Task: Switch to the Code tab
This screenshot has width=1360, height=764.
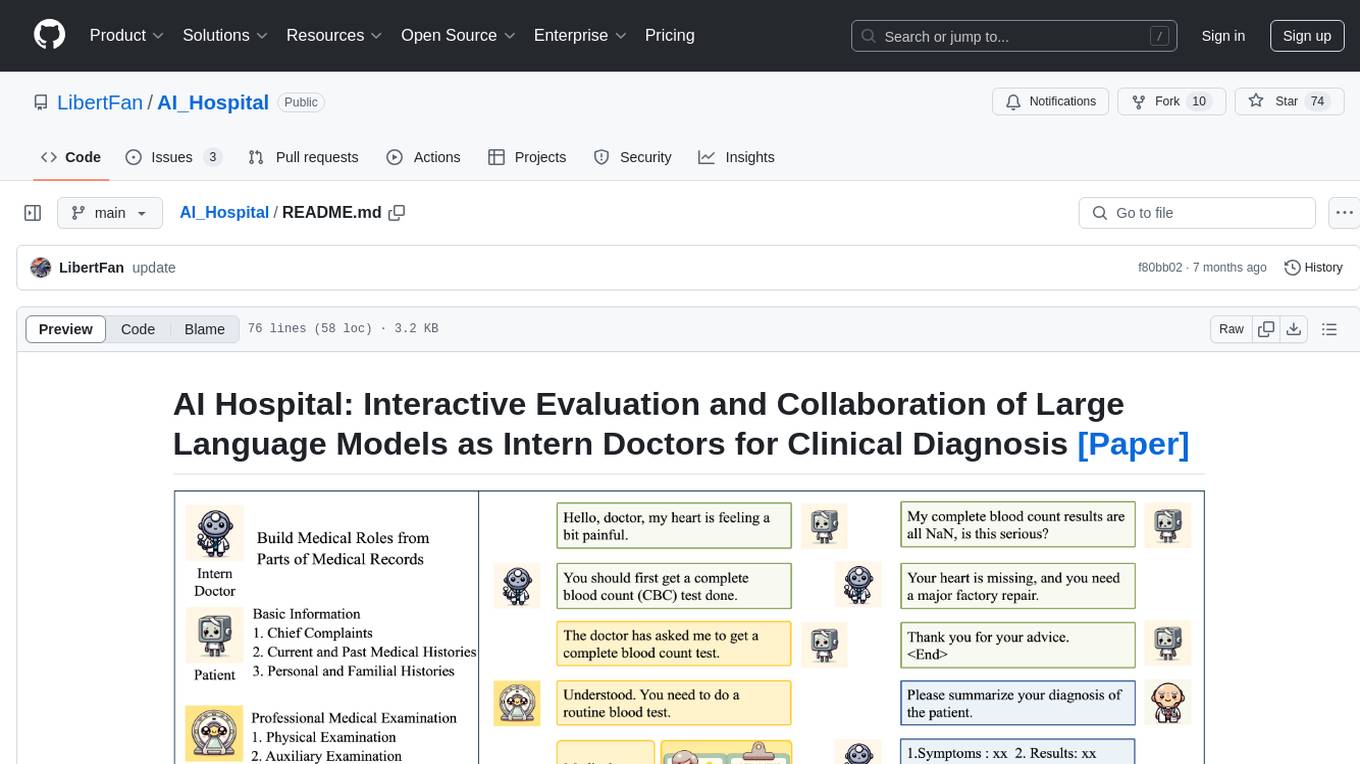Action: coord(71,157)
